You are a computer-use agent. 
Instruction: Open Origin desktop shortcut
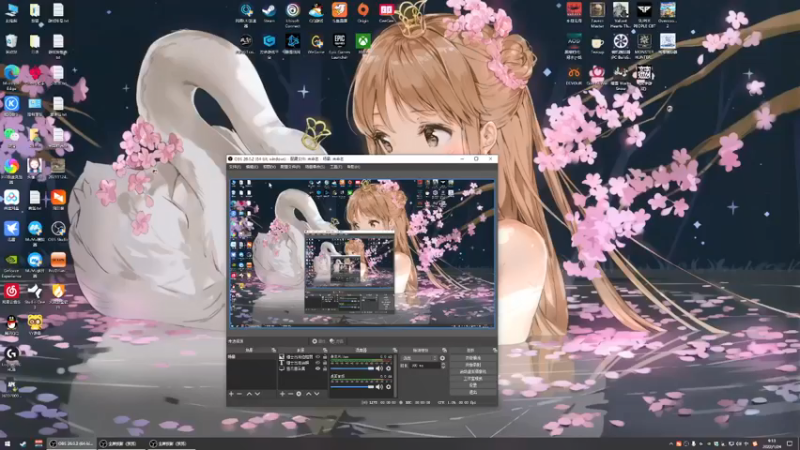[x=363, y=12]
